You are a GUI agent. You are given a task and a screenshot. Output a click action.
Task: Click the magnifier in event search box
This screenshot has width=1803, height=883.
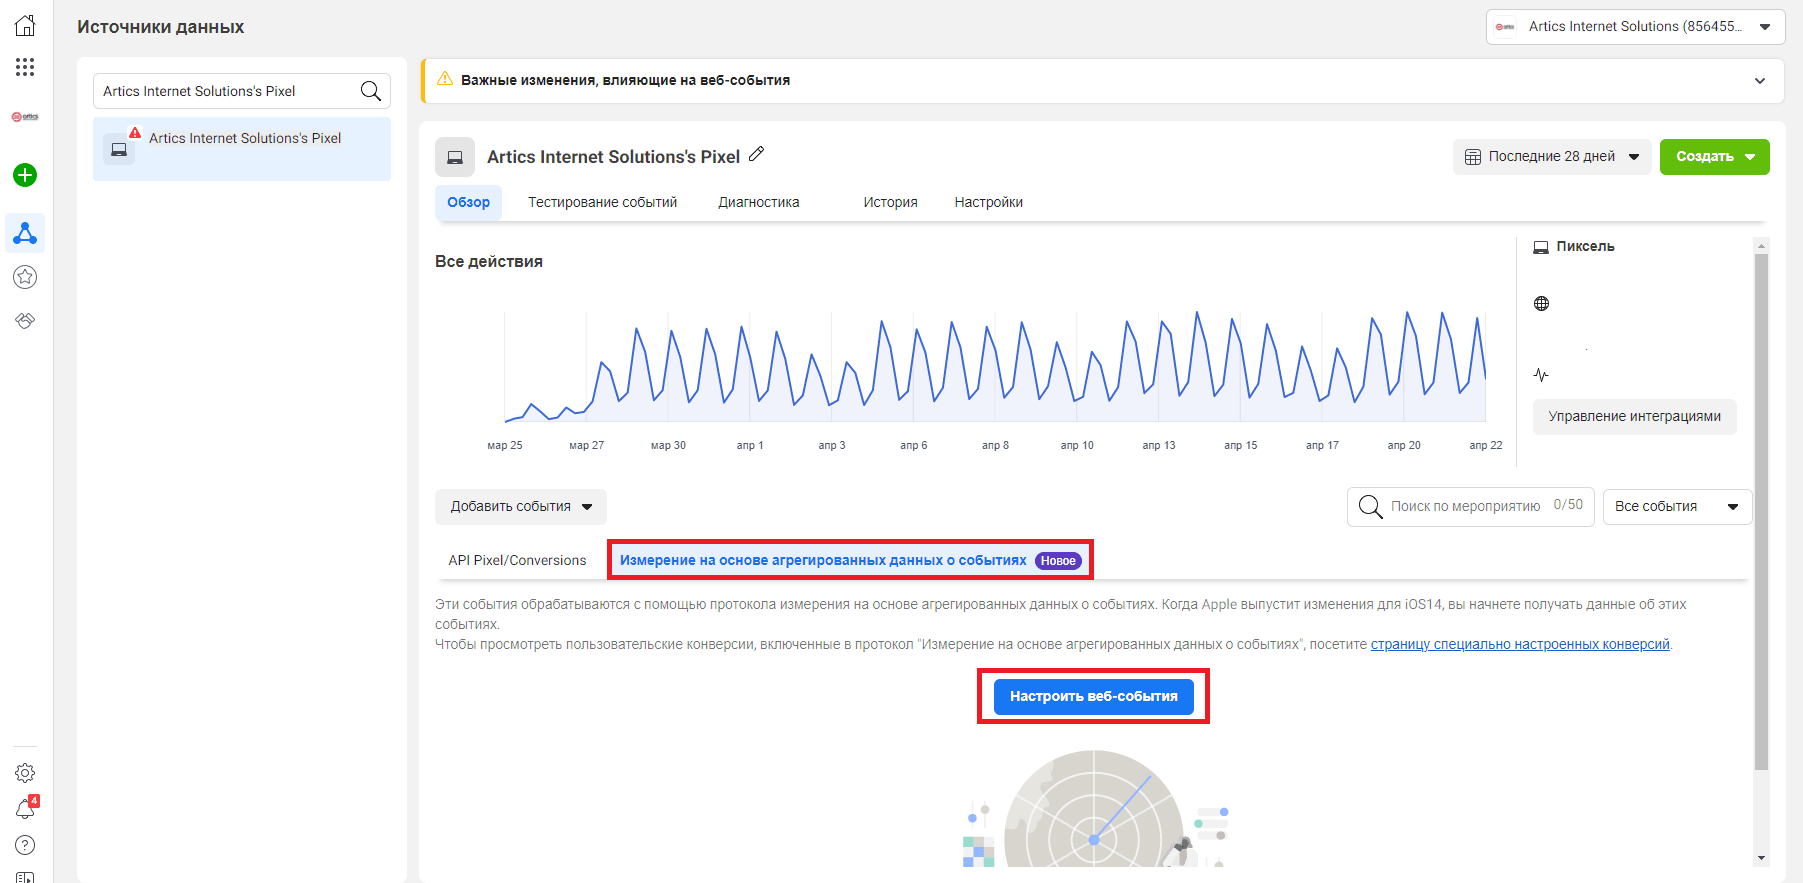[1371, 507]
